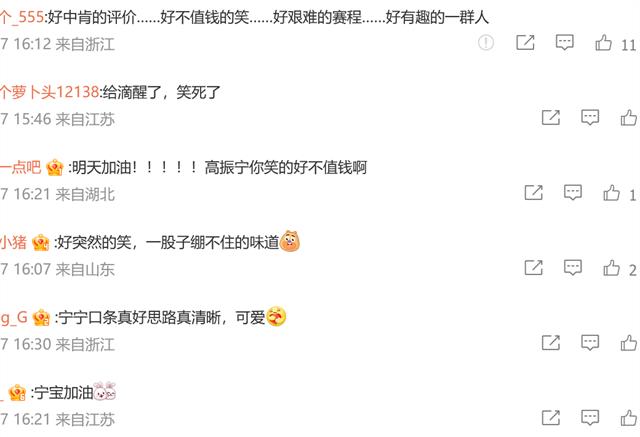Open profile of user 小猪
The height and width of the screenshot is (437, 640).
[13, 242]
